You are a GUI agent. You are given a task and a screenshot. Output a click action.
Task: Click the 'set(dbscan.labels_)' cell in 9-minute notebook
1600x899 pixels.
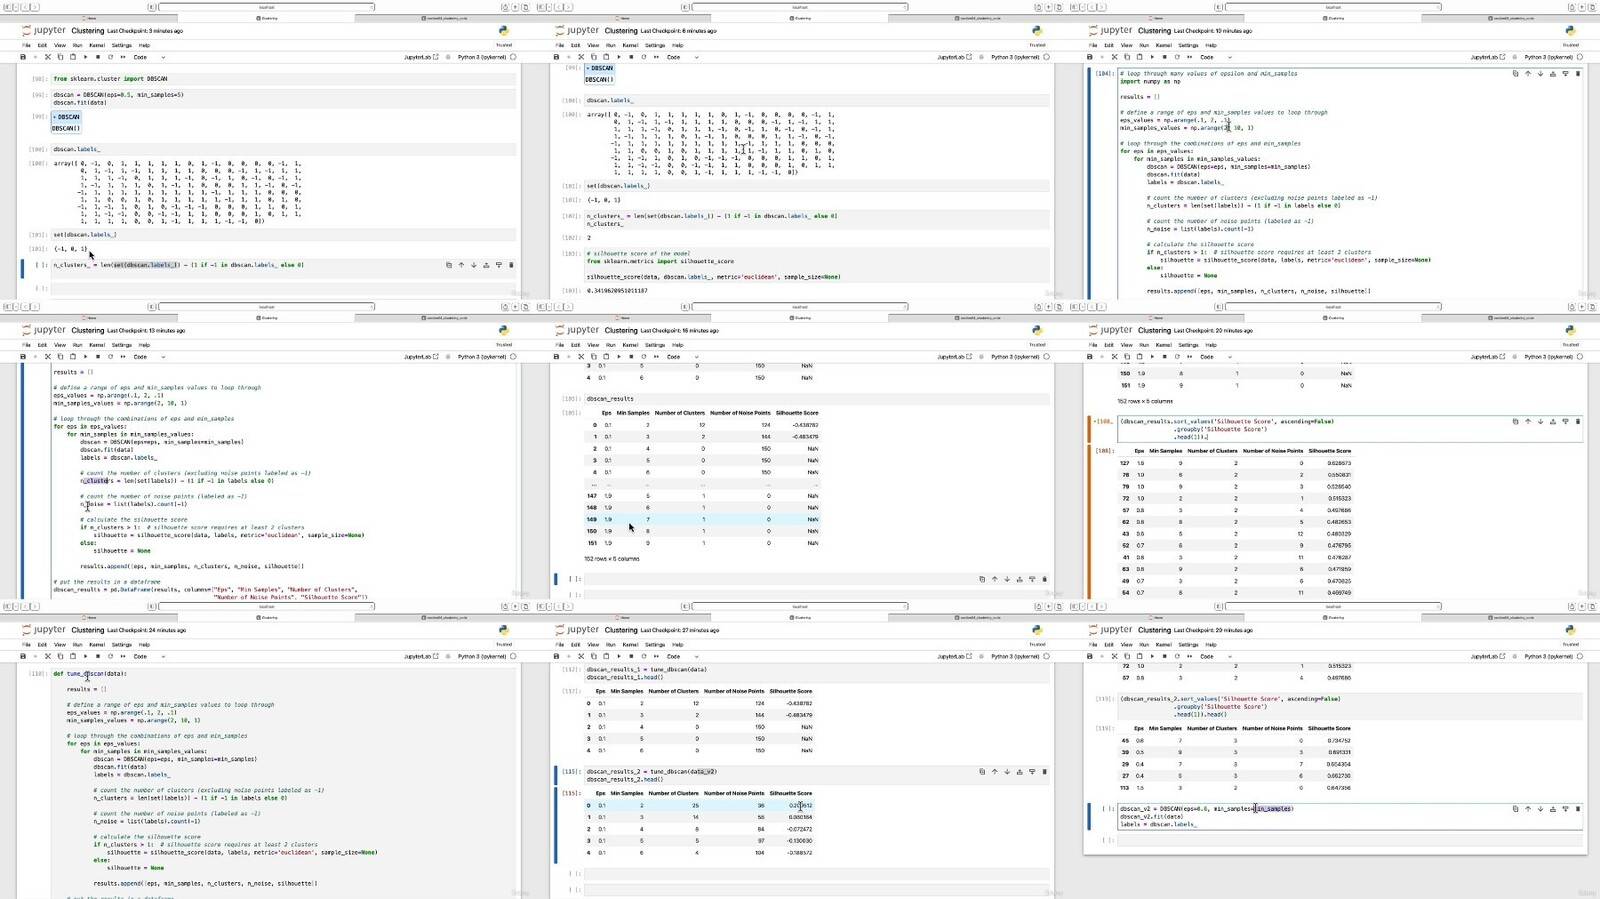coord(284,234)
